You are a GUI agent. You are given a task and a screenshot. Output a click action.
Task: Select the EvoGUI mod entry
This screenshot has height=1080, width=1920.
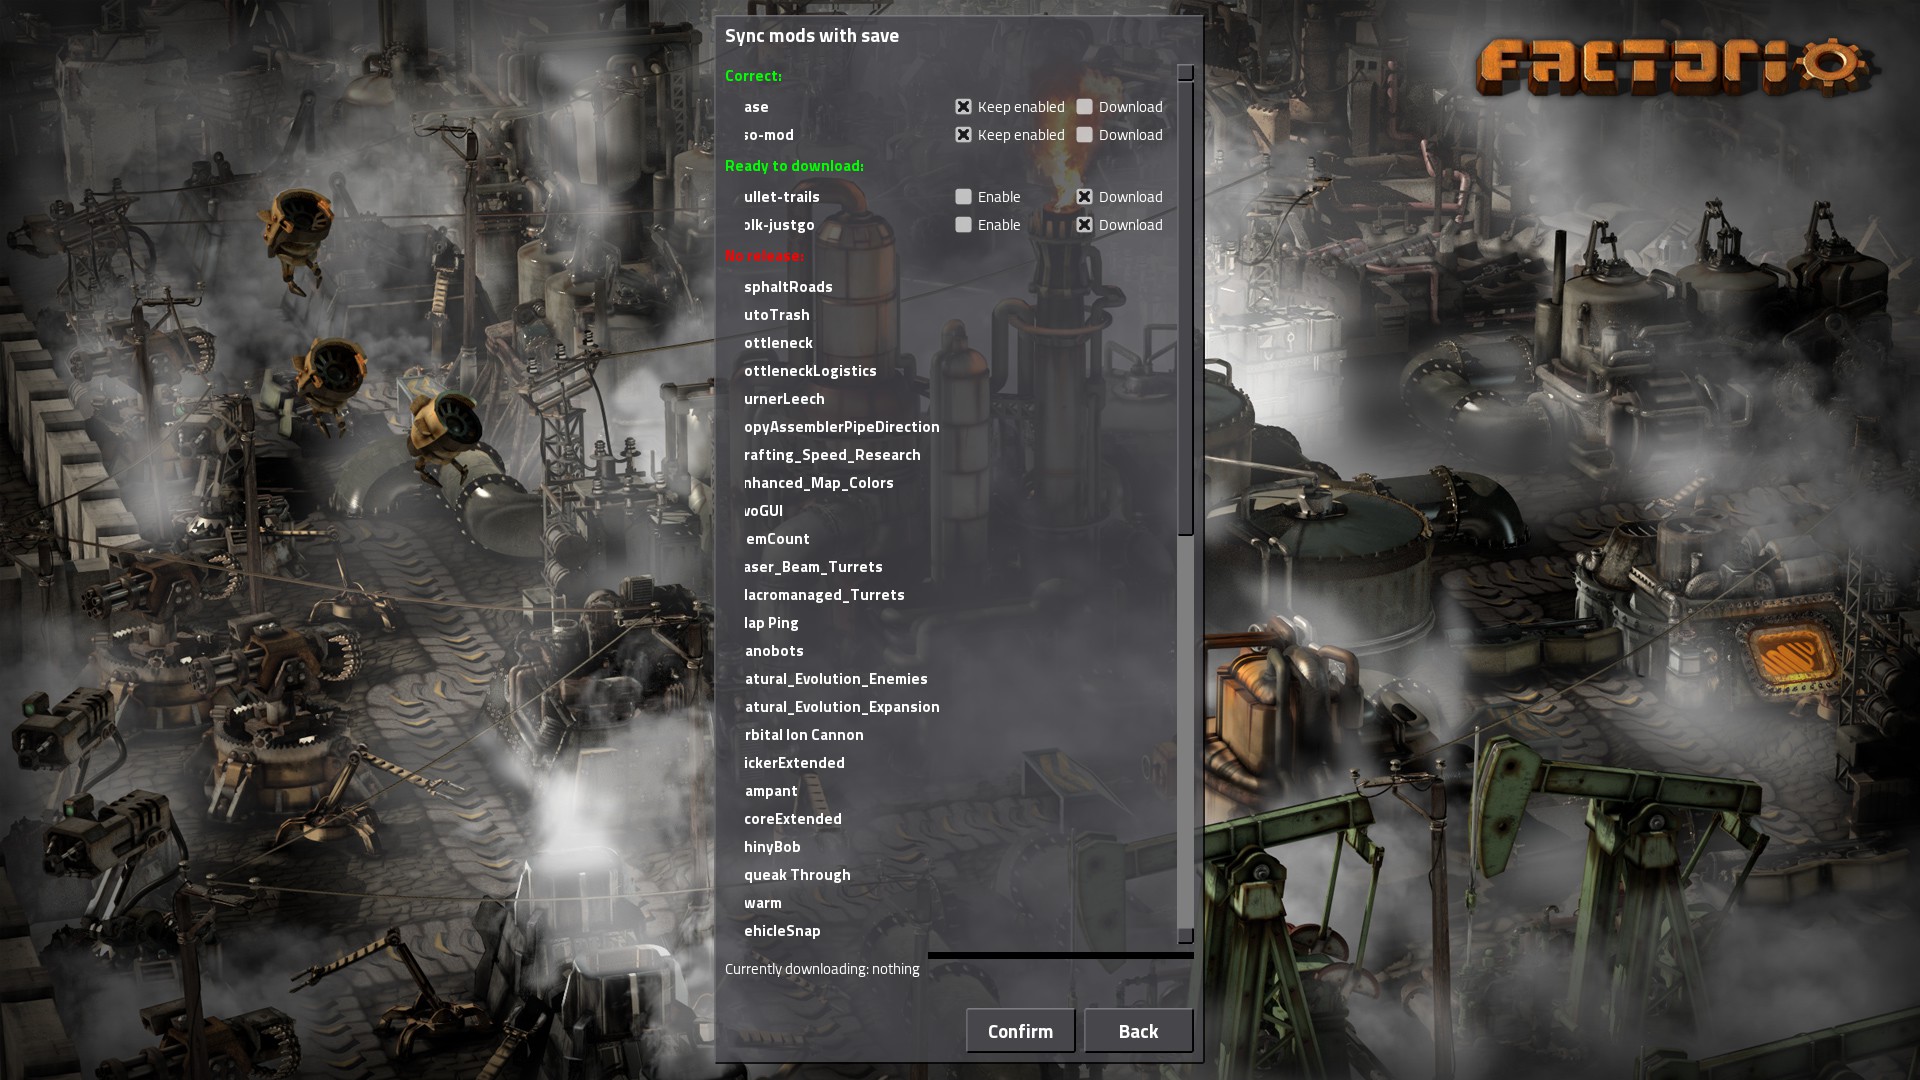point(763,511)
